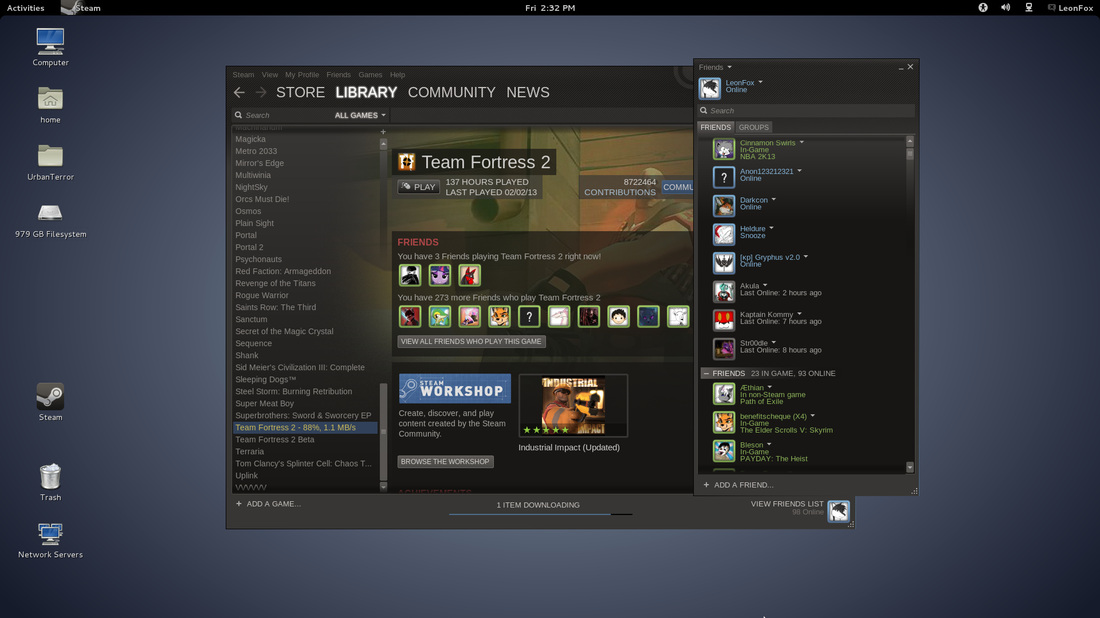Open Heldure friend avatar

(724, 234)
